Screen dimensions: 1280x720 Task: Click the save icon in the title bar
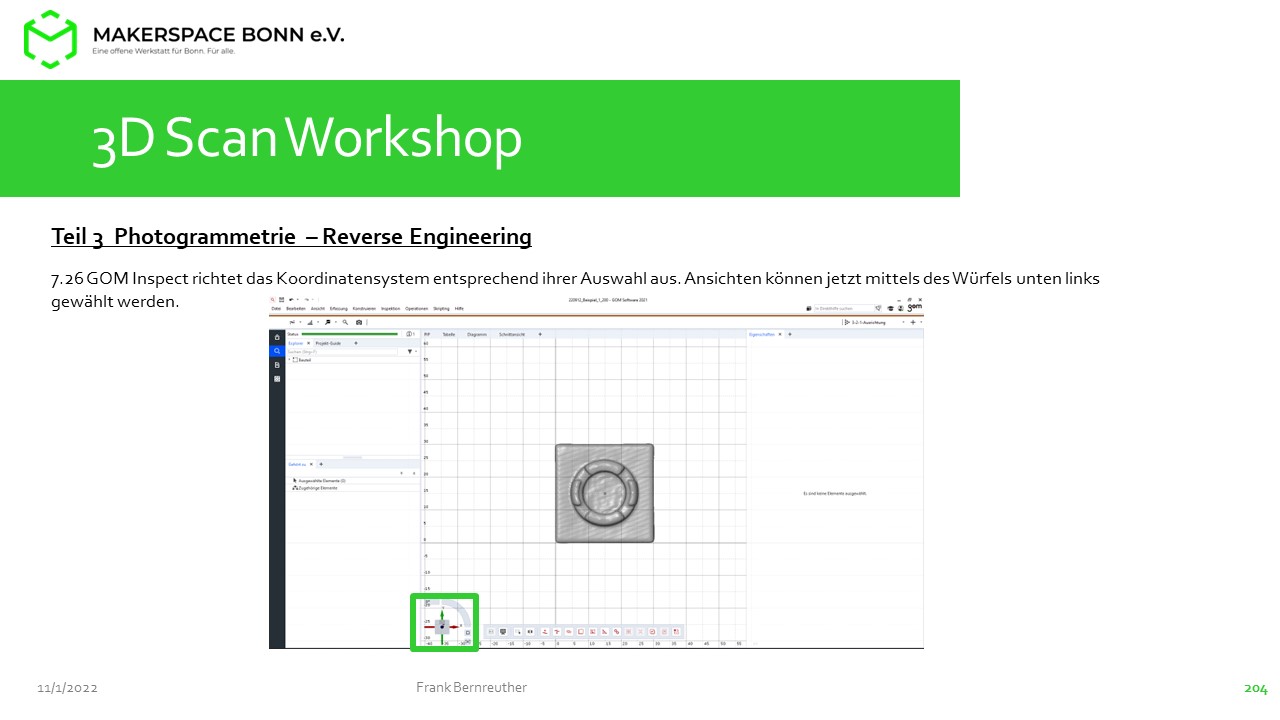point(282,299)
